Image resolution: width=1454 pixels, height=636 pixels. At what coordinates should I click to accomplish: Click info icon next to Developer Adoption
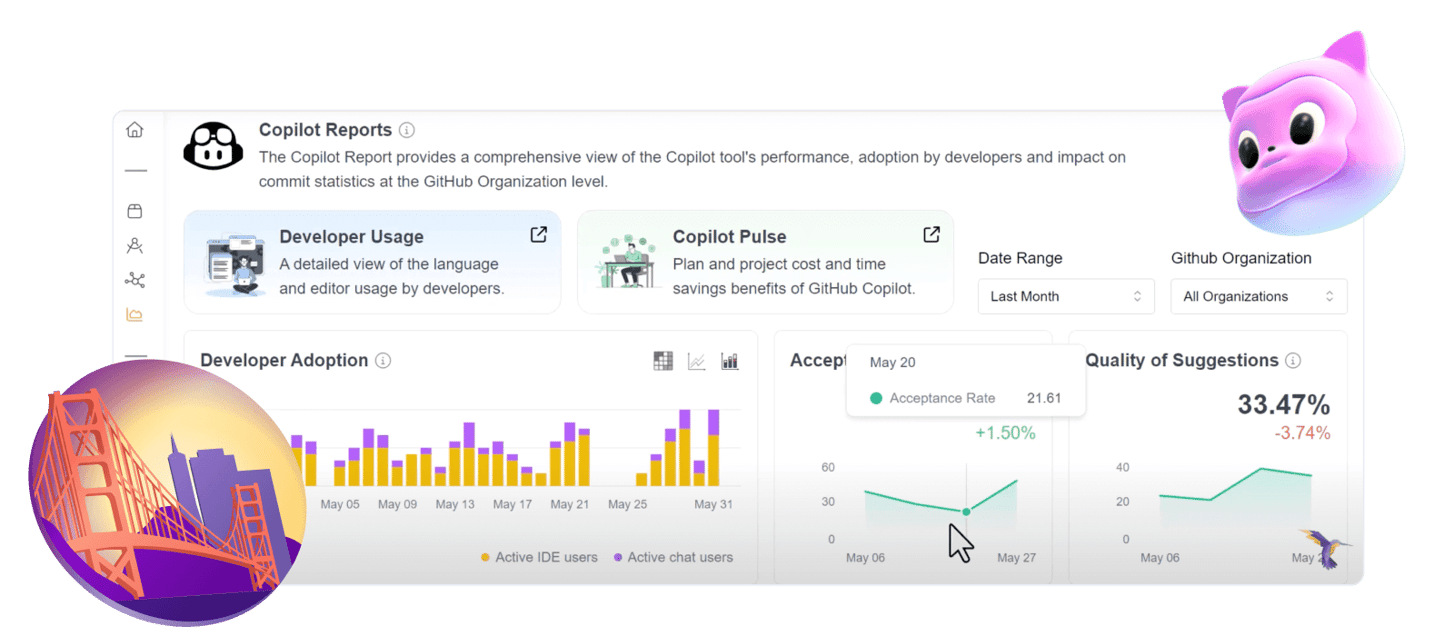click(383, 361)
